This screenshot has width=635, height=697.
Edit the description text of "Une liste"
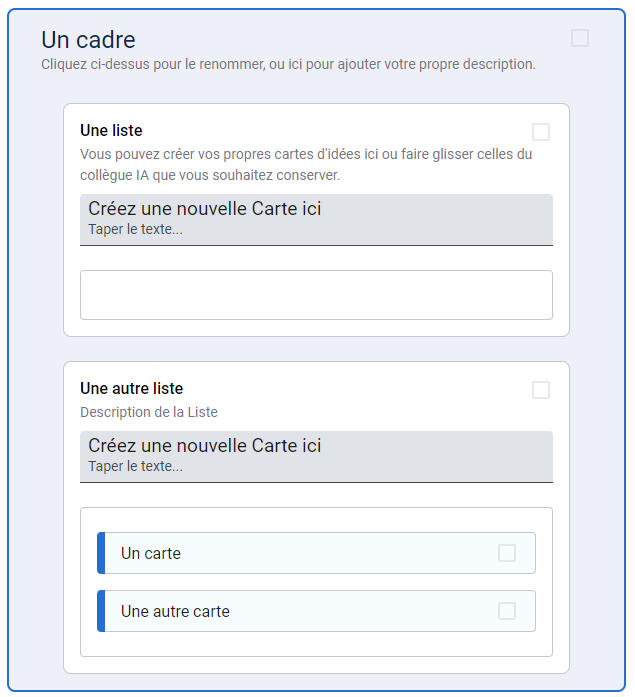click(305, 165)
